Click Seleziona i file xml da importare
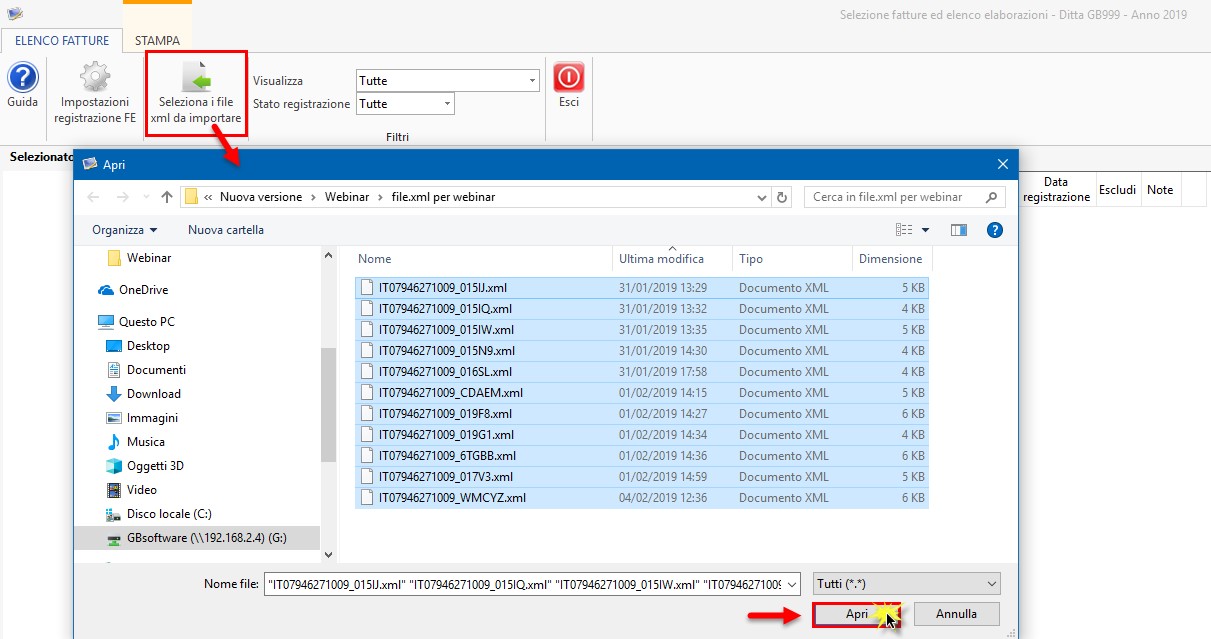This screenshot has width=1211, height=639. click(x=196, y=93)
